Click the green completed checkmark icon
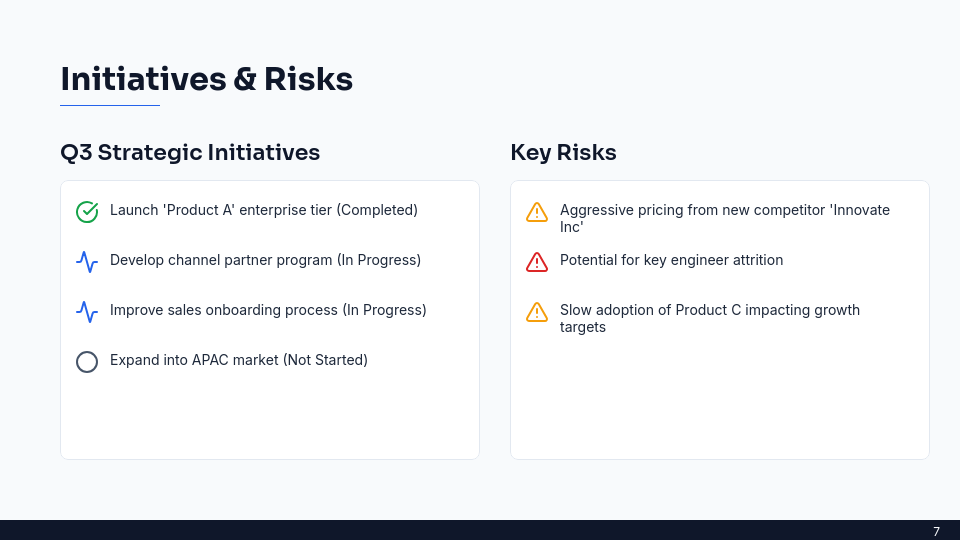 click(87, 212)
